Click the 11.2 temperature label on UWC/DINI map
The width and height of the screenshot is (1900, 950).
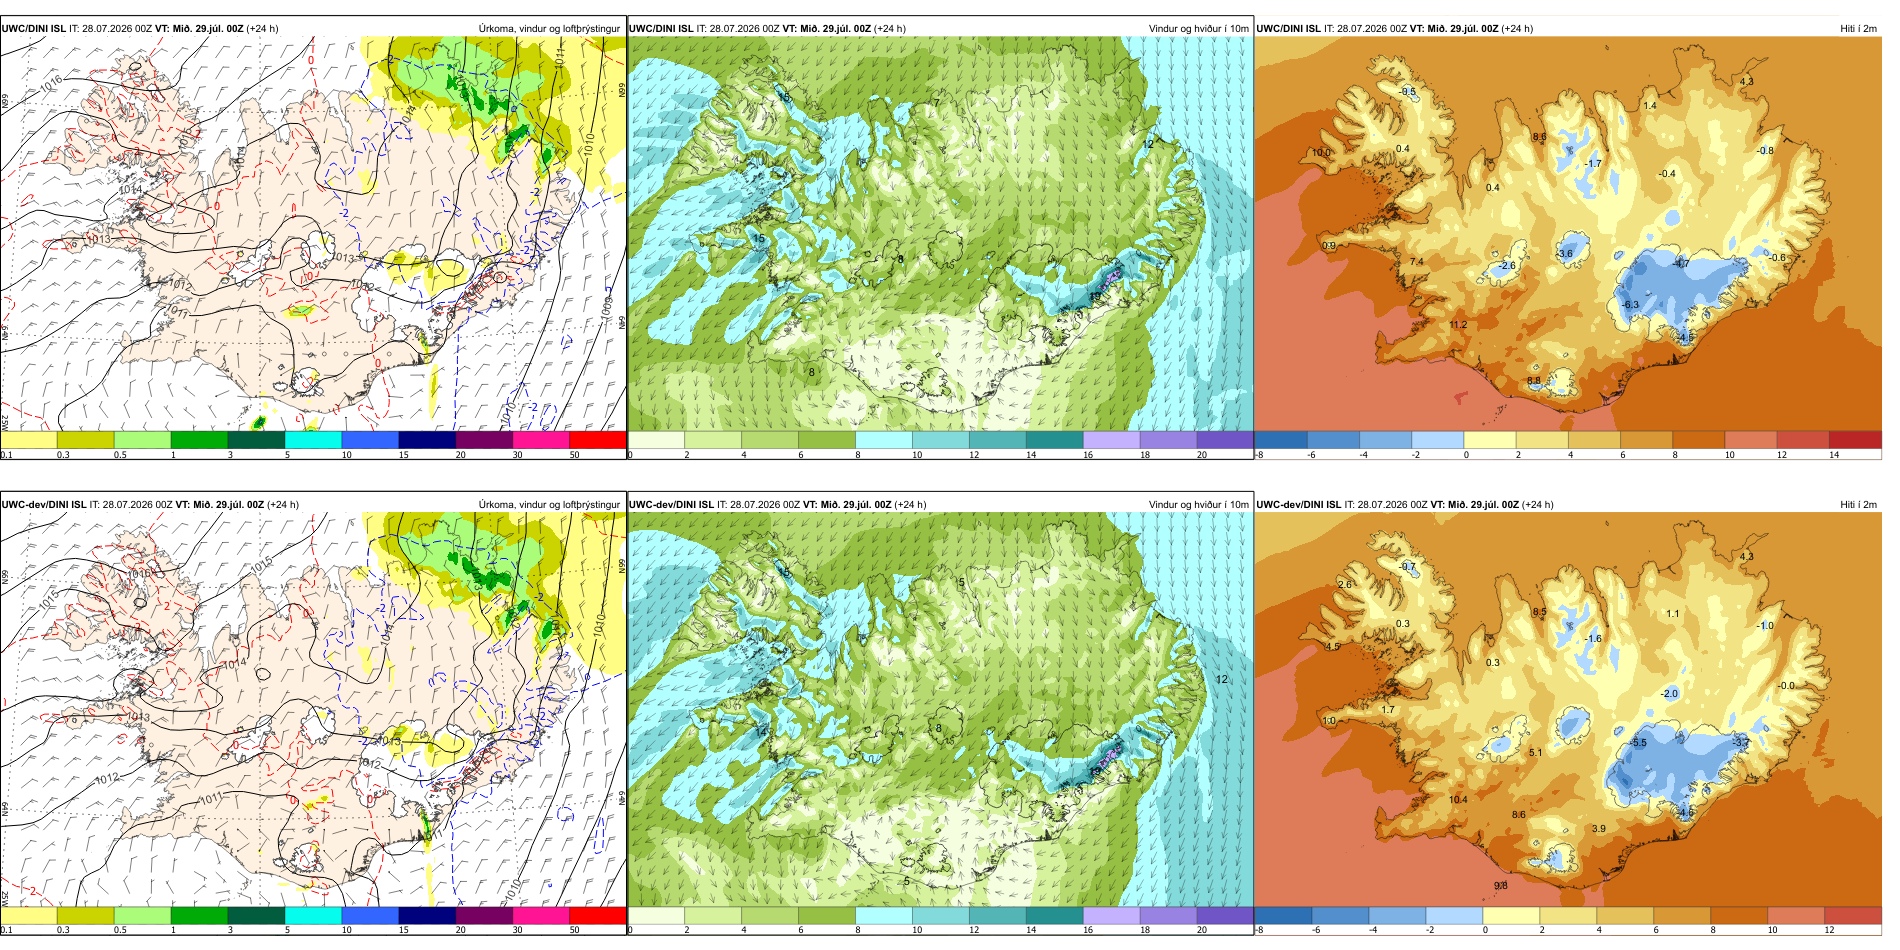[1458, 325]
